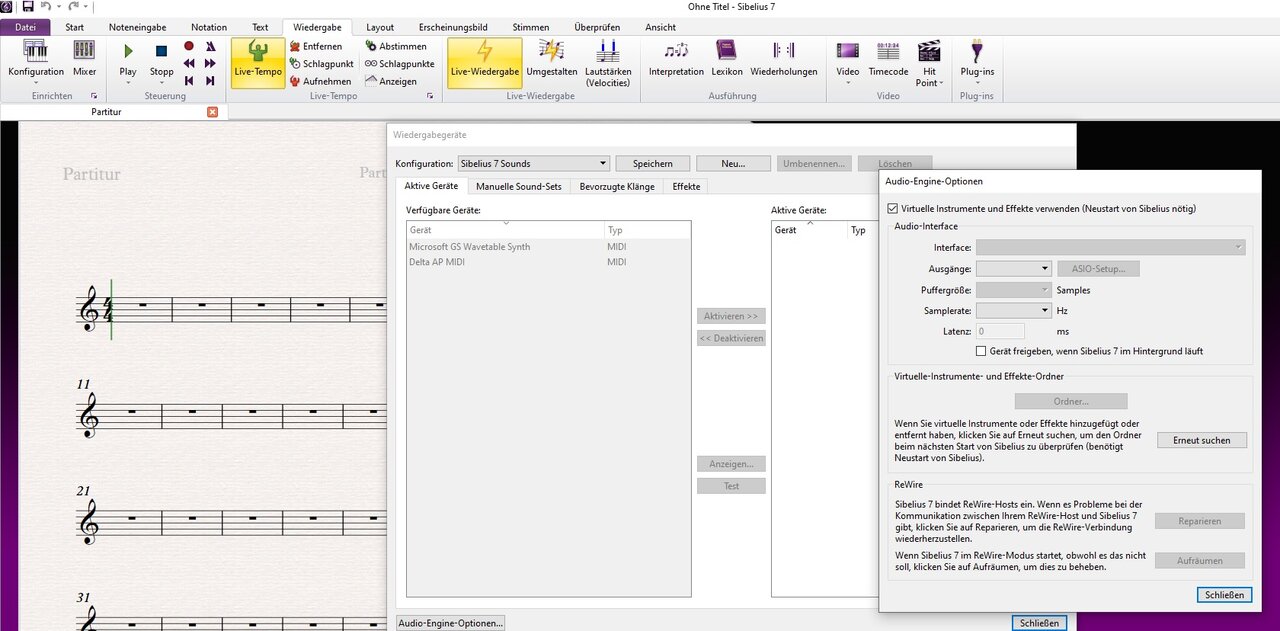Click the Hit Point clapperboard button

click(930, 62)
